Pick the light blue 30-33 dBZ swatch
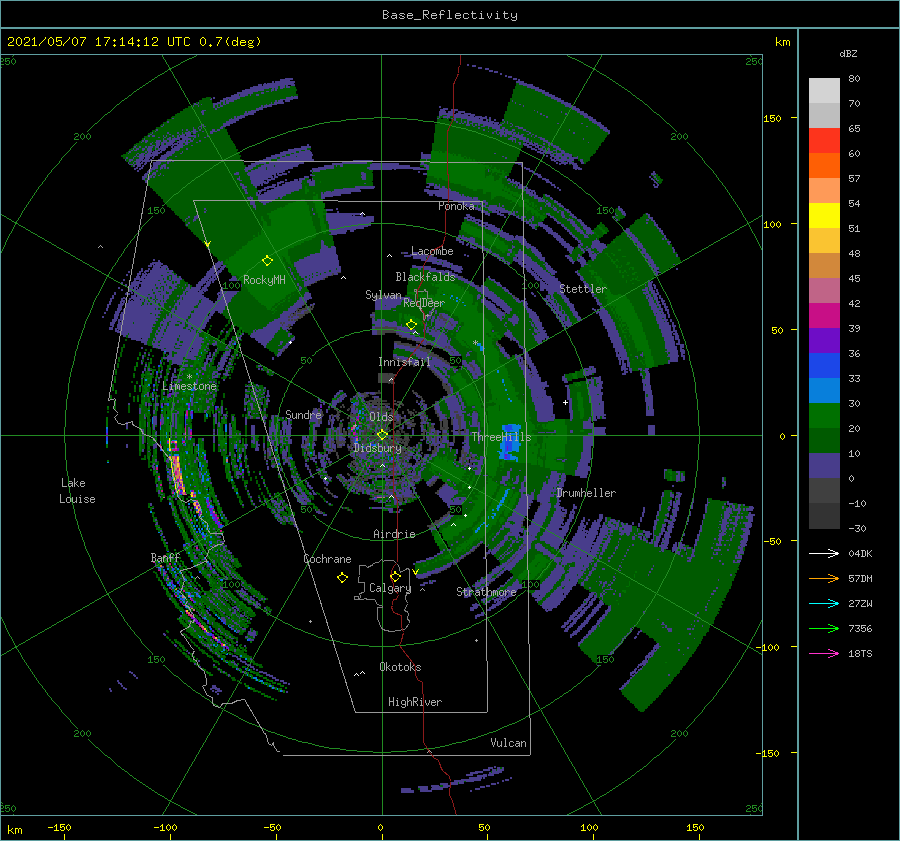 824,390
